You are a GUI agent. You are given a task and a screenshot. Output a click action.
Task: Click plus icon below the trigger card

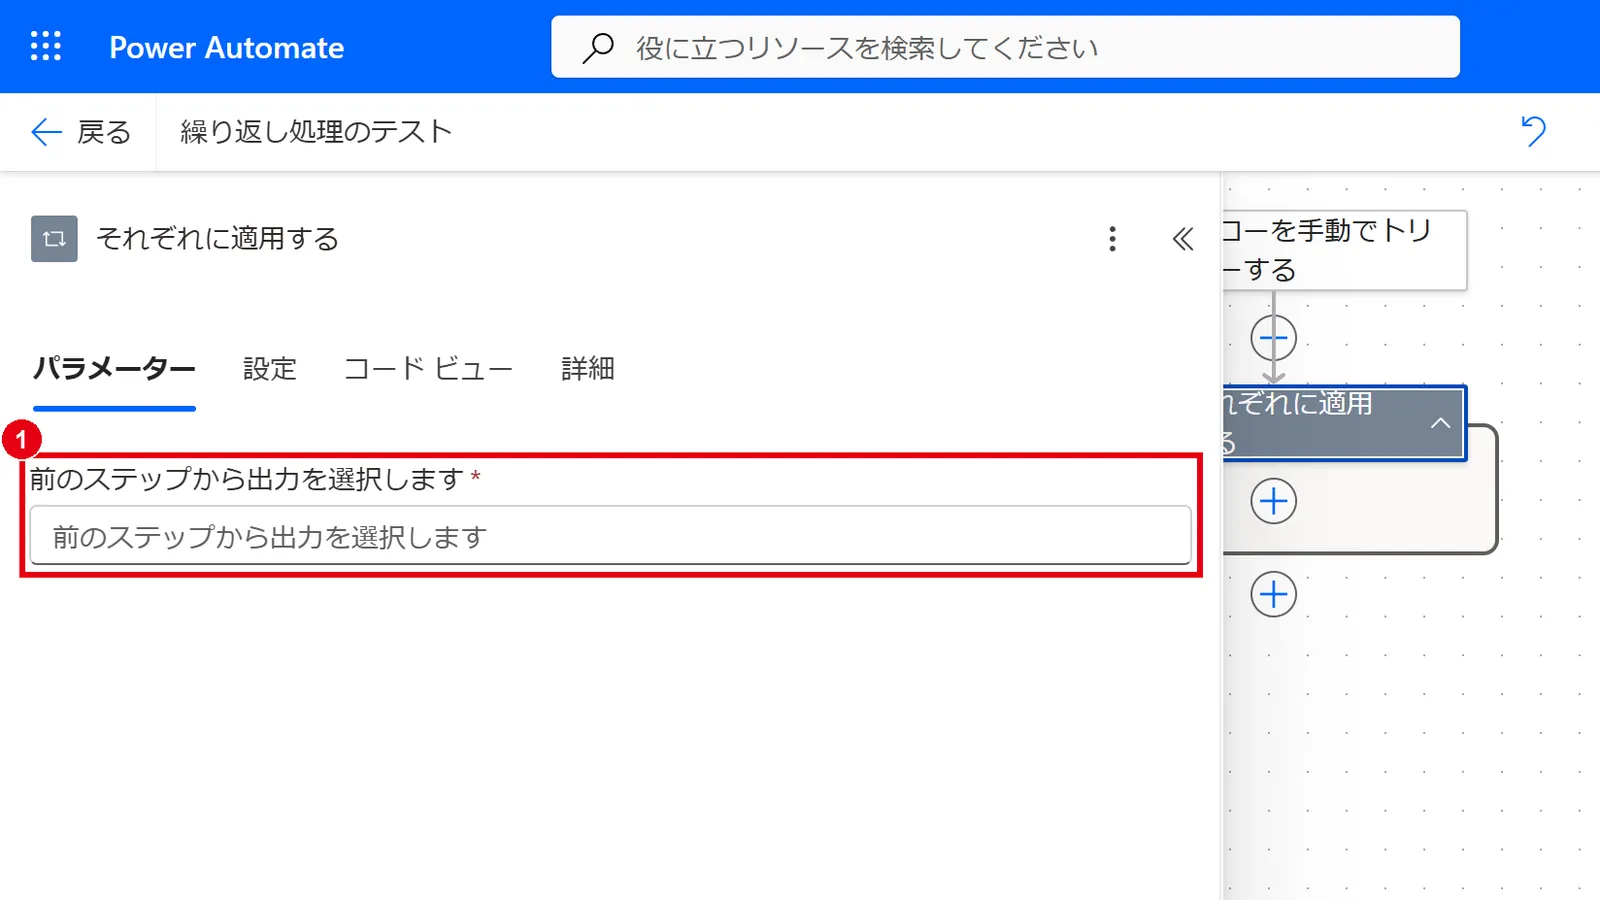(x=1273, y=338)
